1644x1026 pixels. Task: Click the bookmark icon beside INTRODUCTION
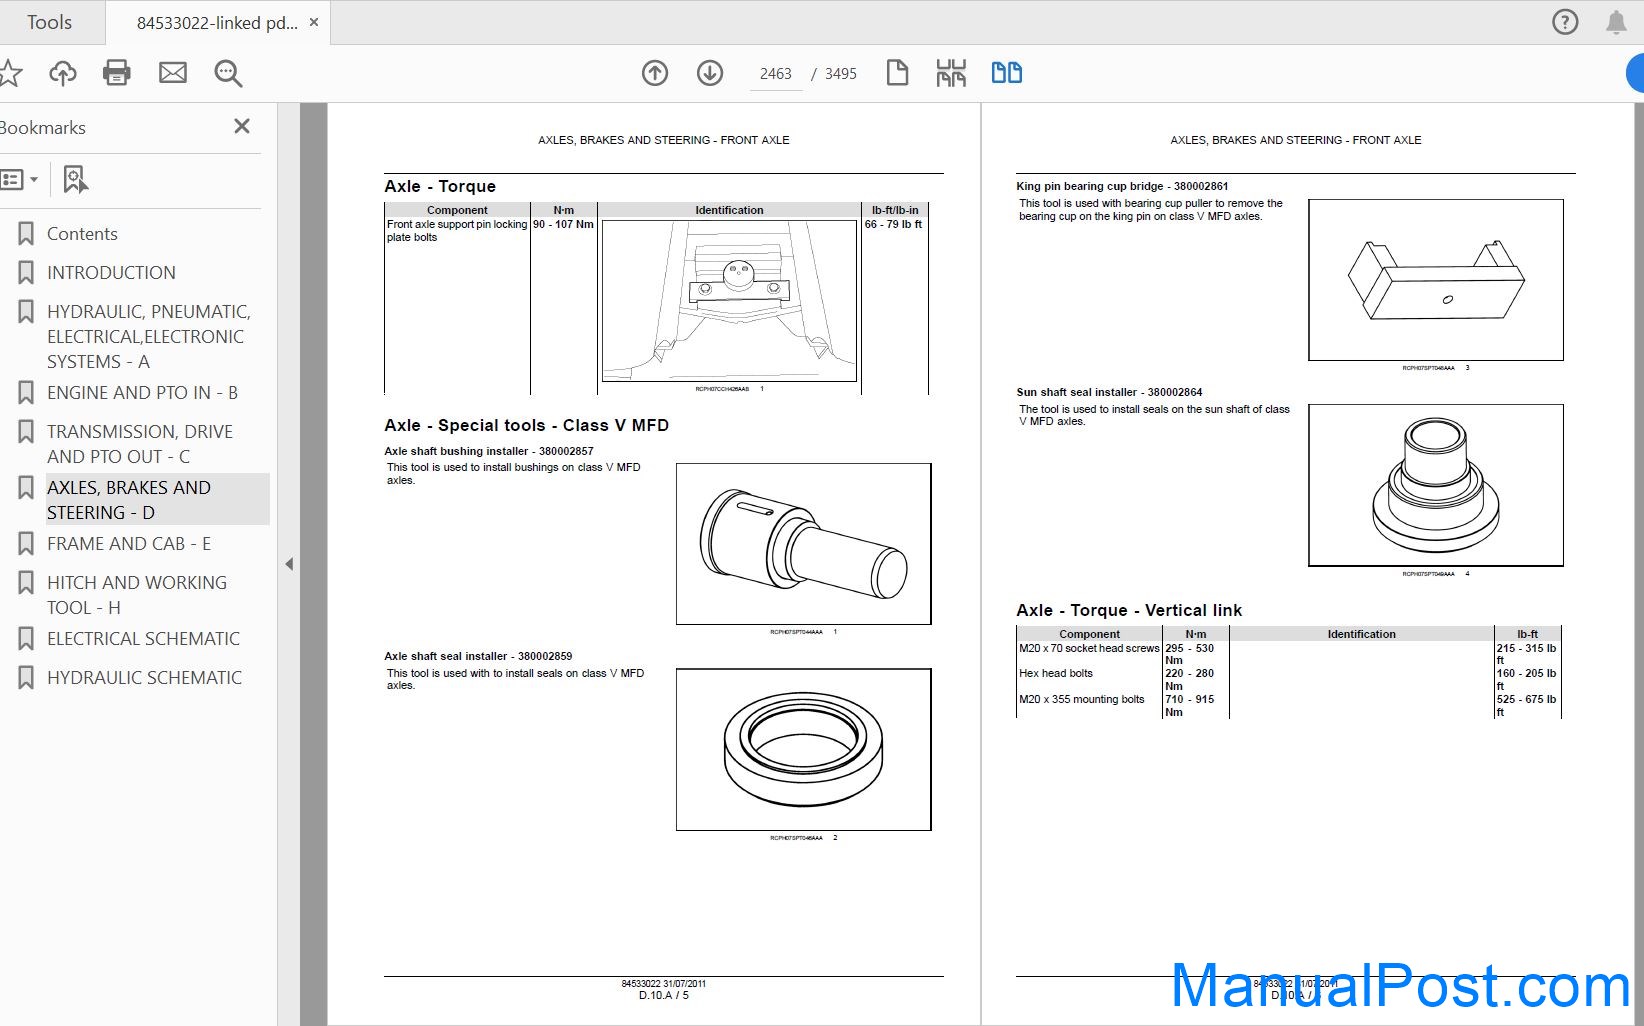point(26,273)
